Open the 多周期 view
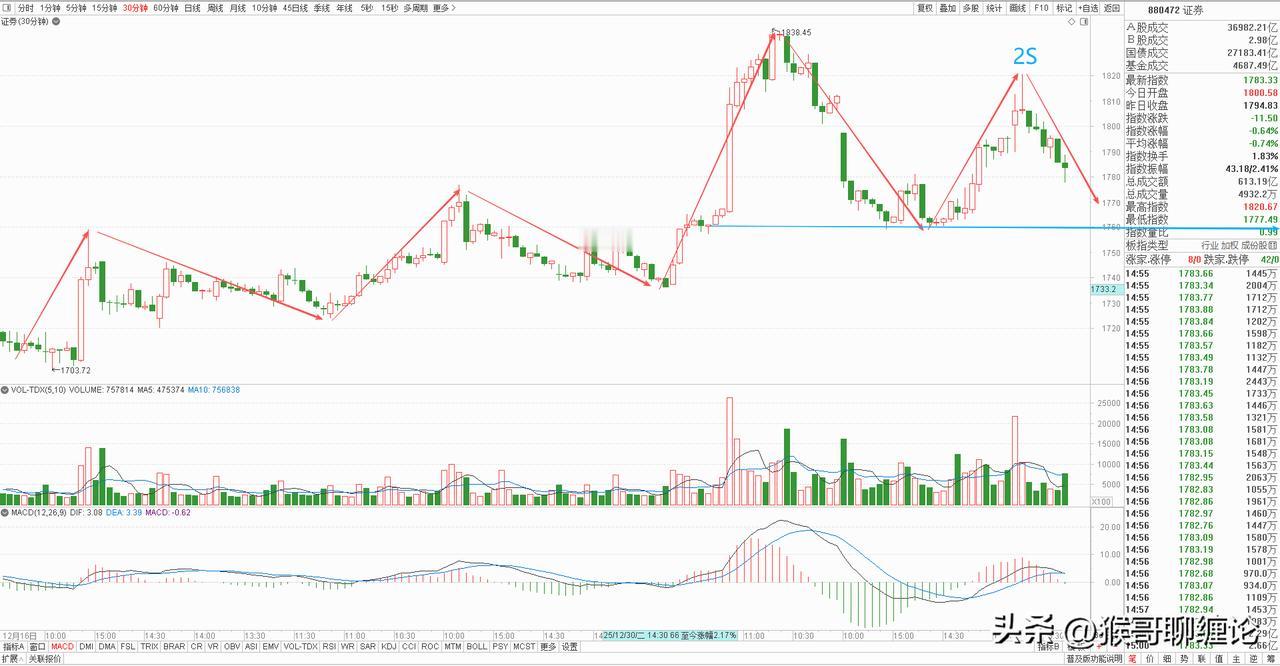1280x666 pixels. click(x=415, y=8)
